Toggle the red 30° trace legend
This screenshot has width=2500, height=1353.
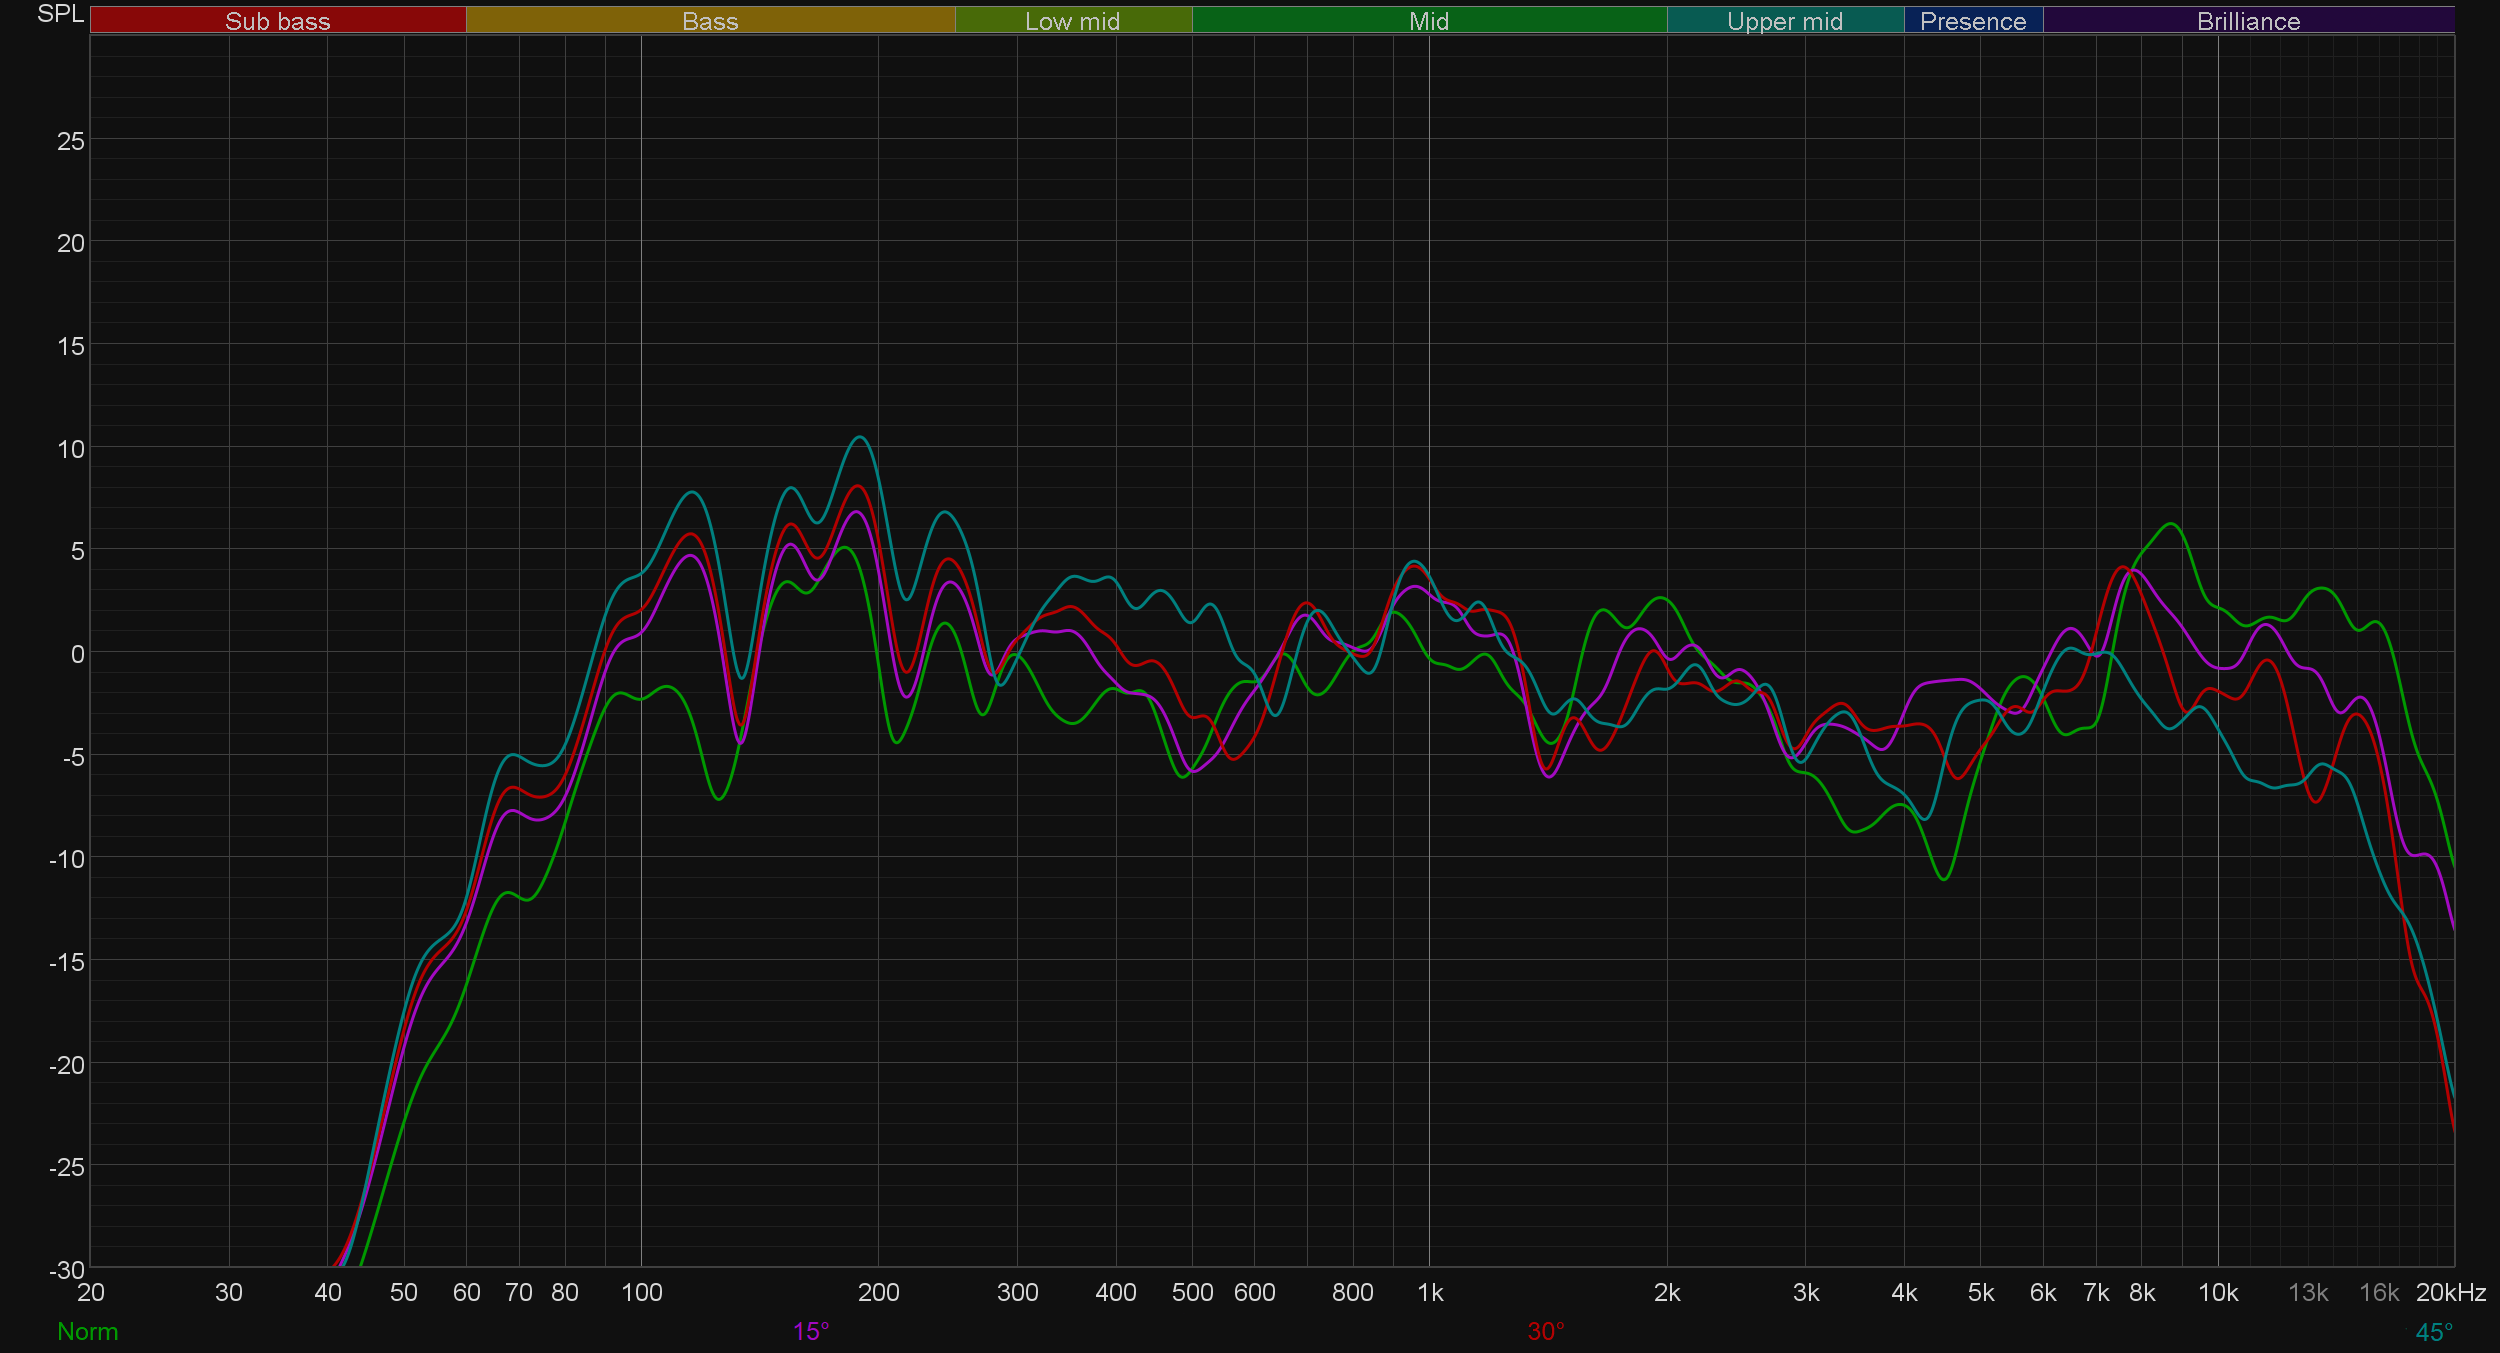1546,1332
